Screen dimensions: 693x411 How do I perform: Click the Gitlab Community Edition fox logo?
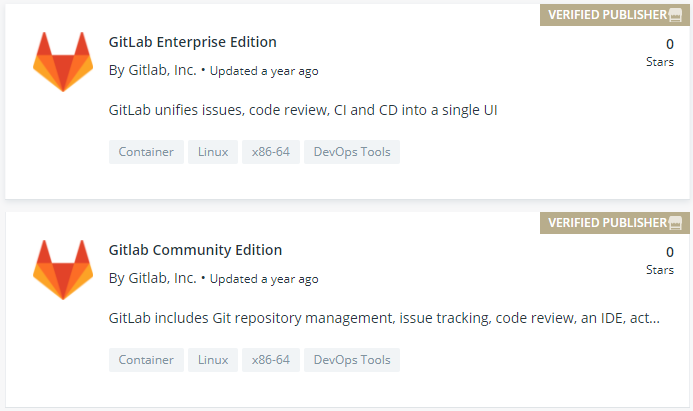[x=63, y=270]
